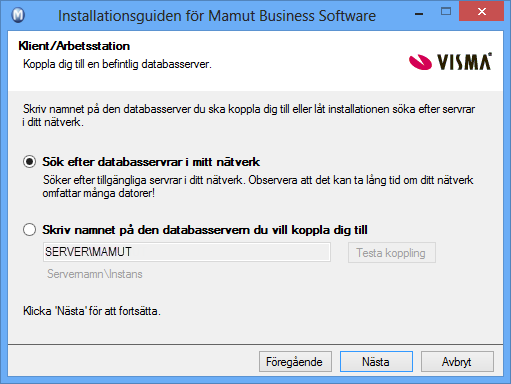The image size is (511, 384).
Task: Continue with the Nästa button
Action: point(376,362)
